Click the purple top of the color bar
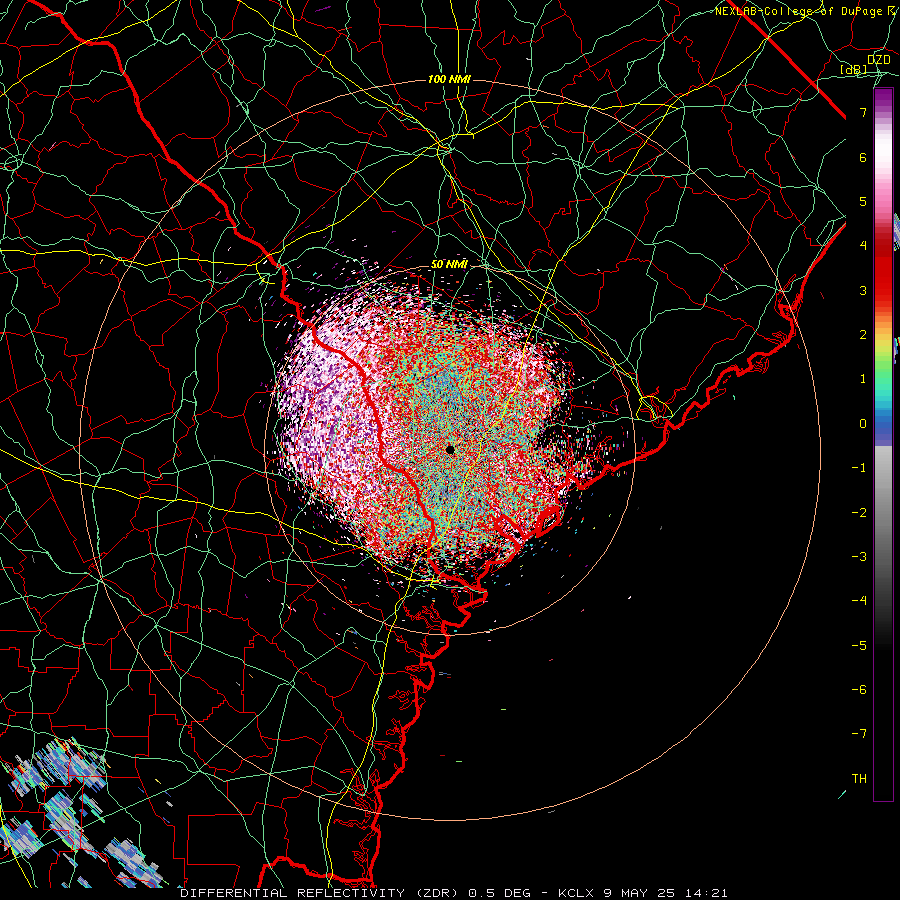 [883, 98]
